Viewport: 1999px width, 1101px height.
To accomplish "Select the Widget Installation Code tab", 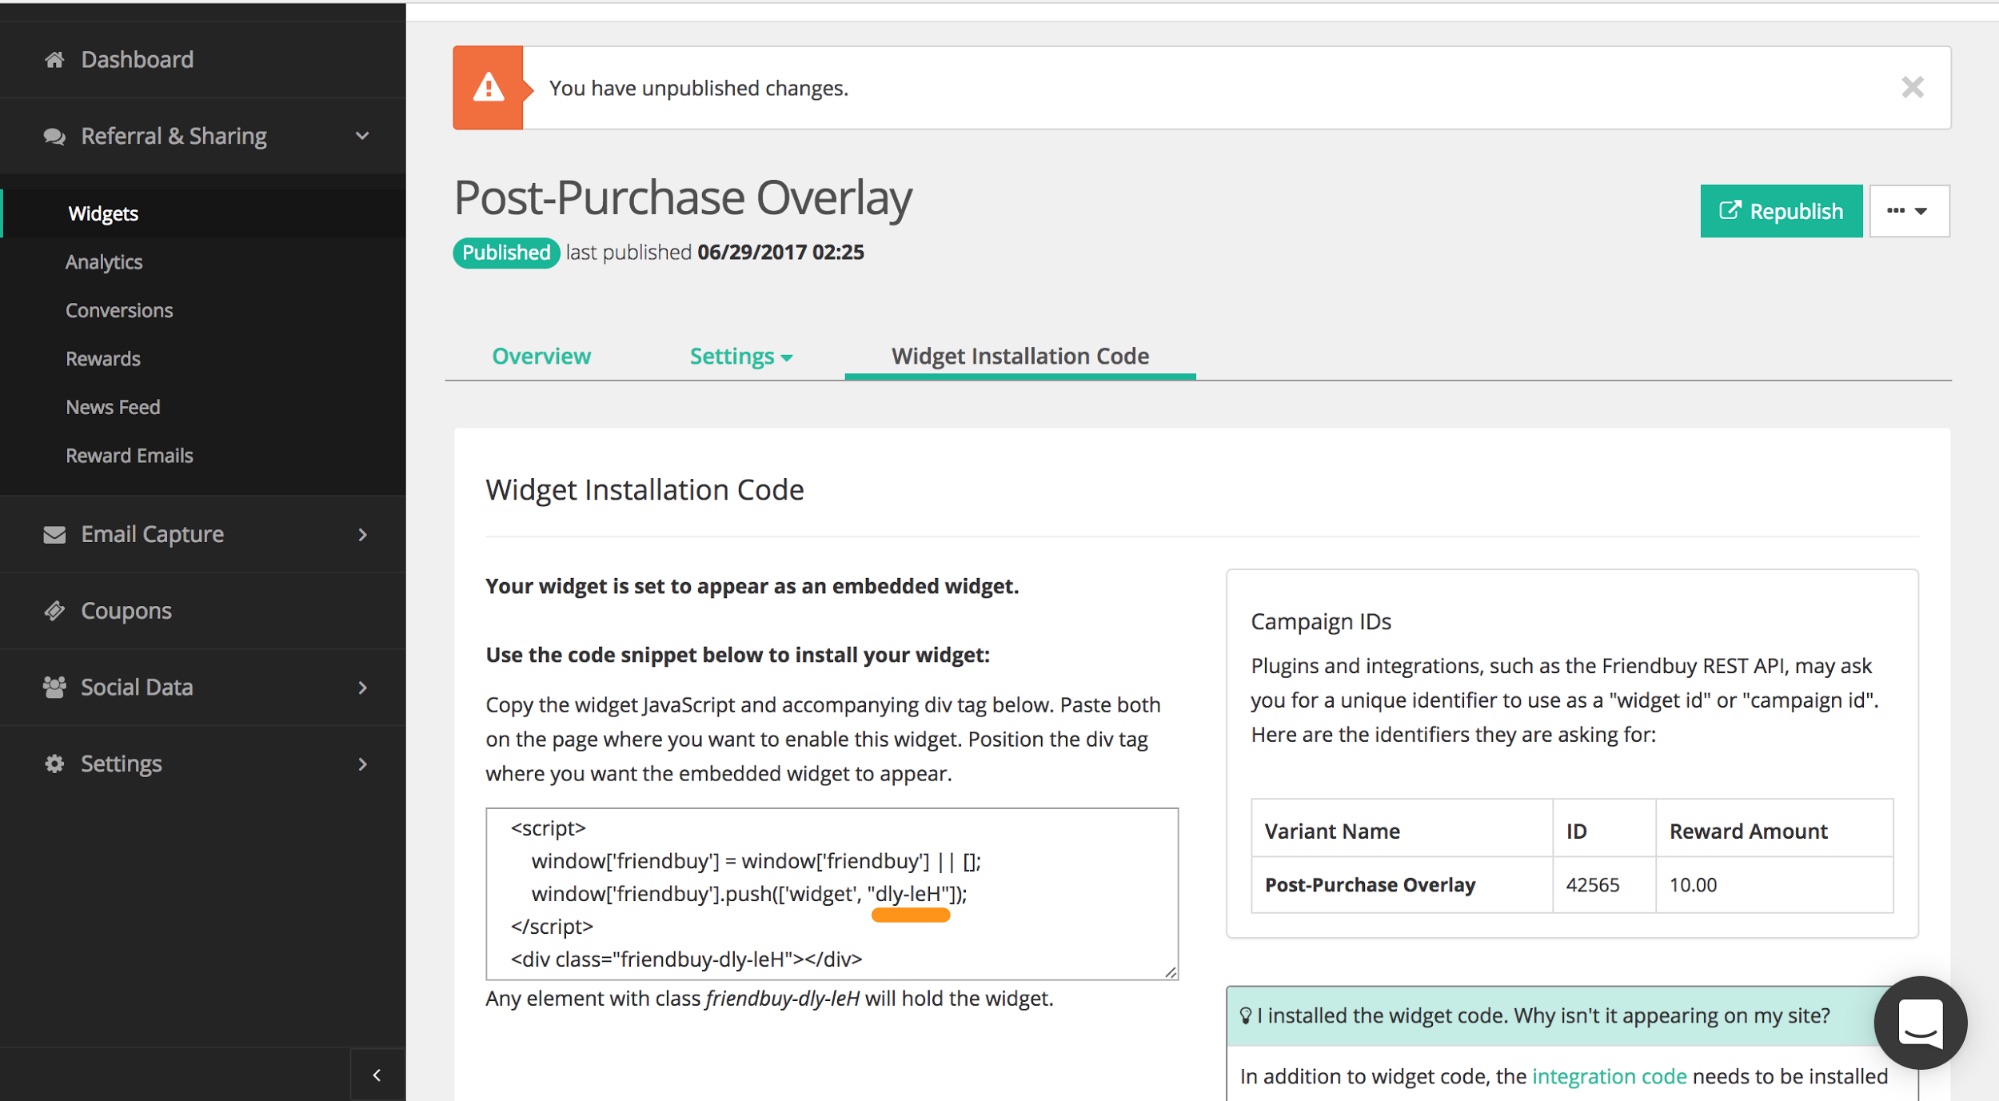I will pos(1019,357).
